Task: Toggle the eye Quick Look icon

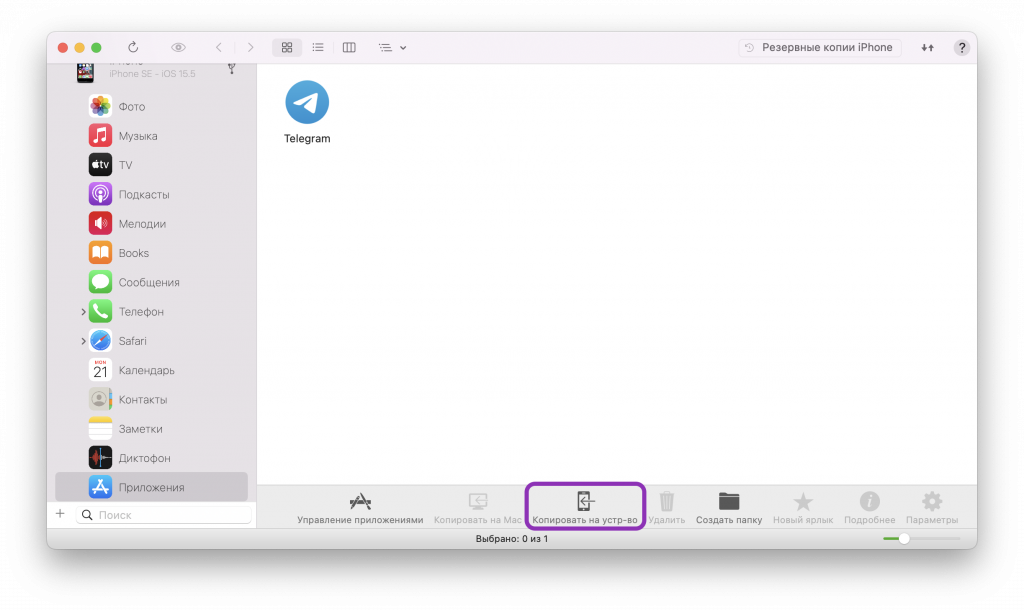Action: tap(178, 47)
